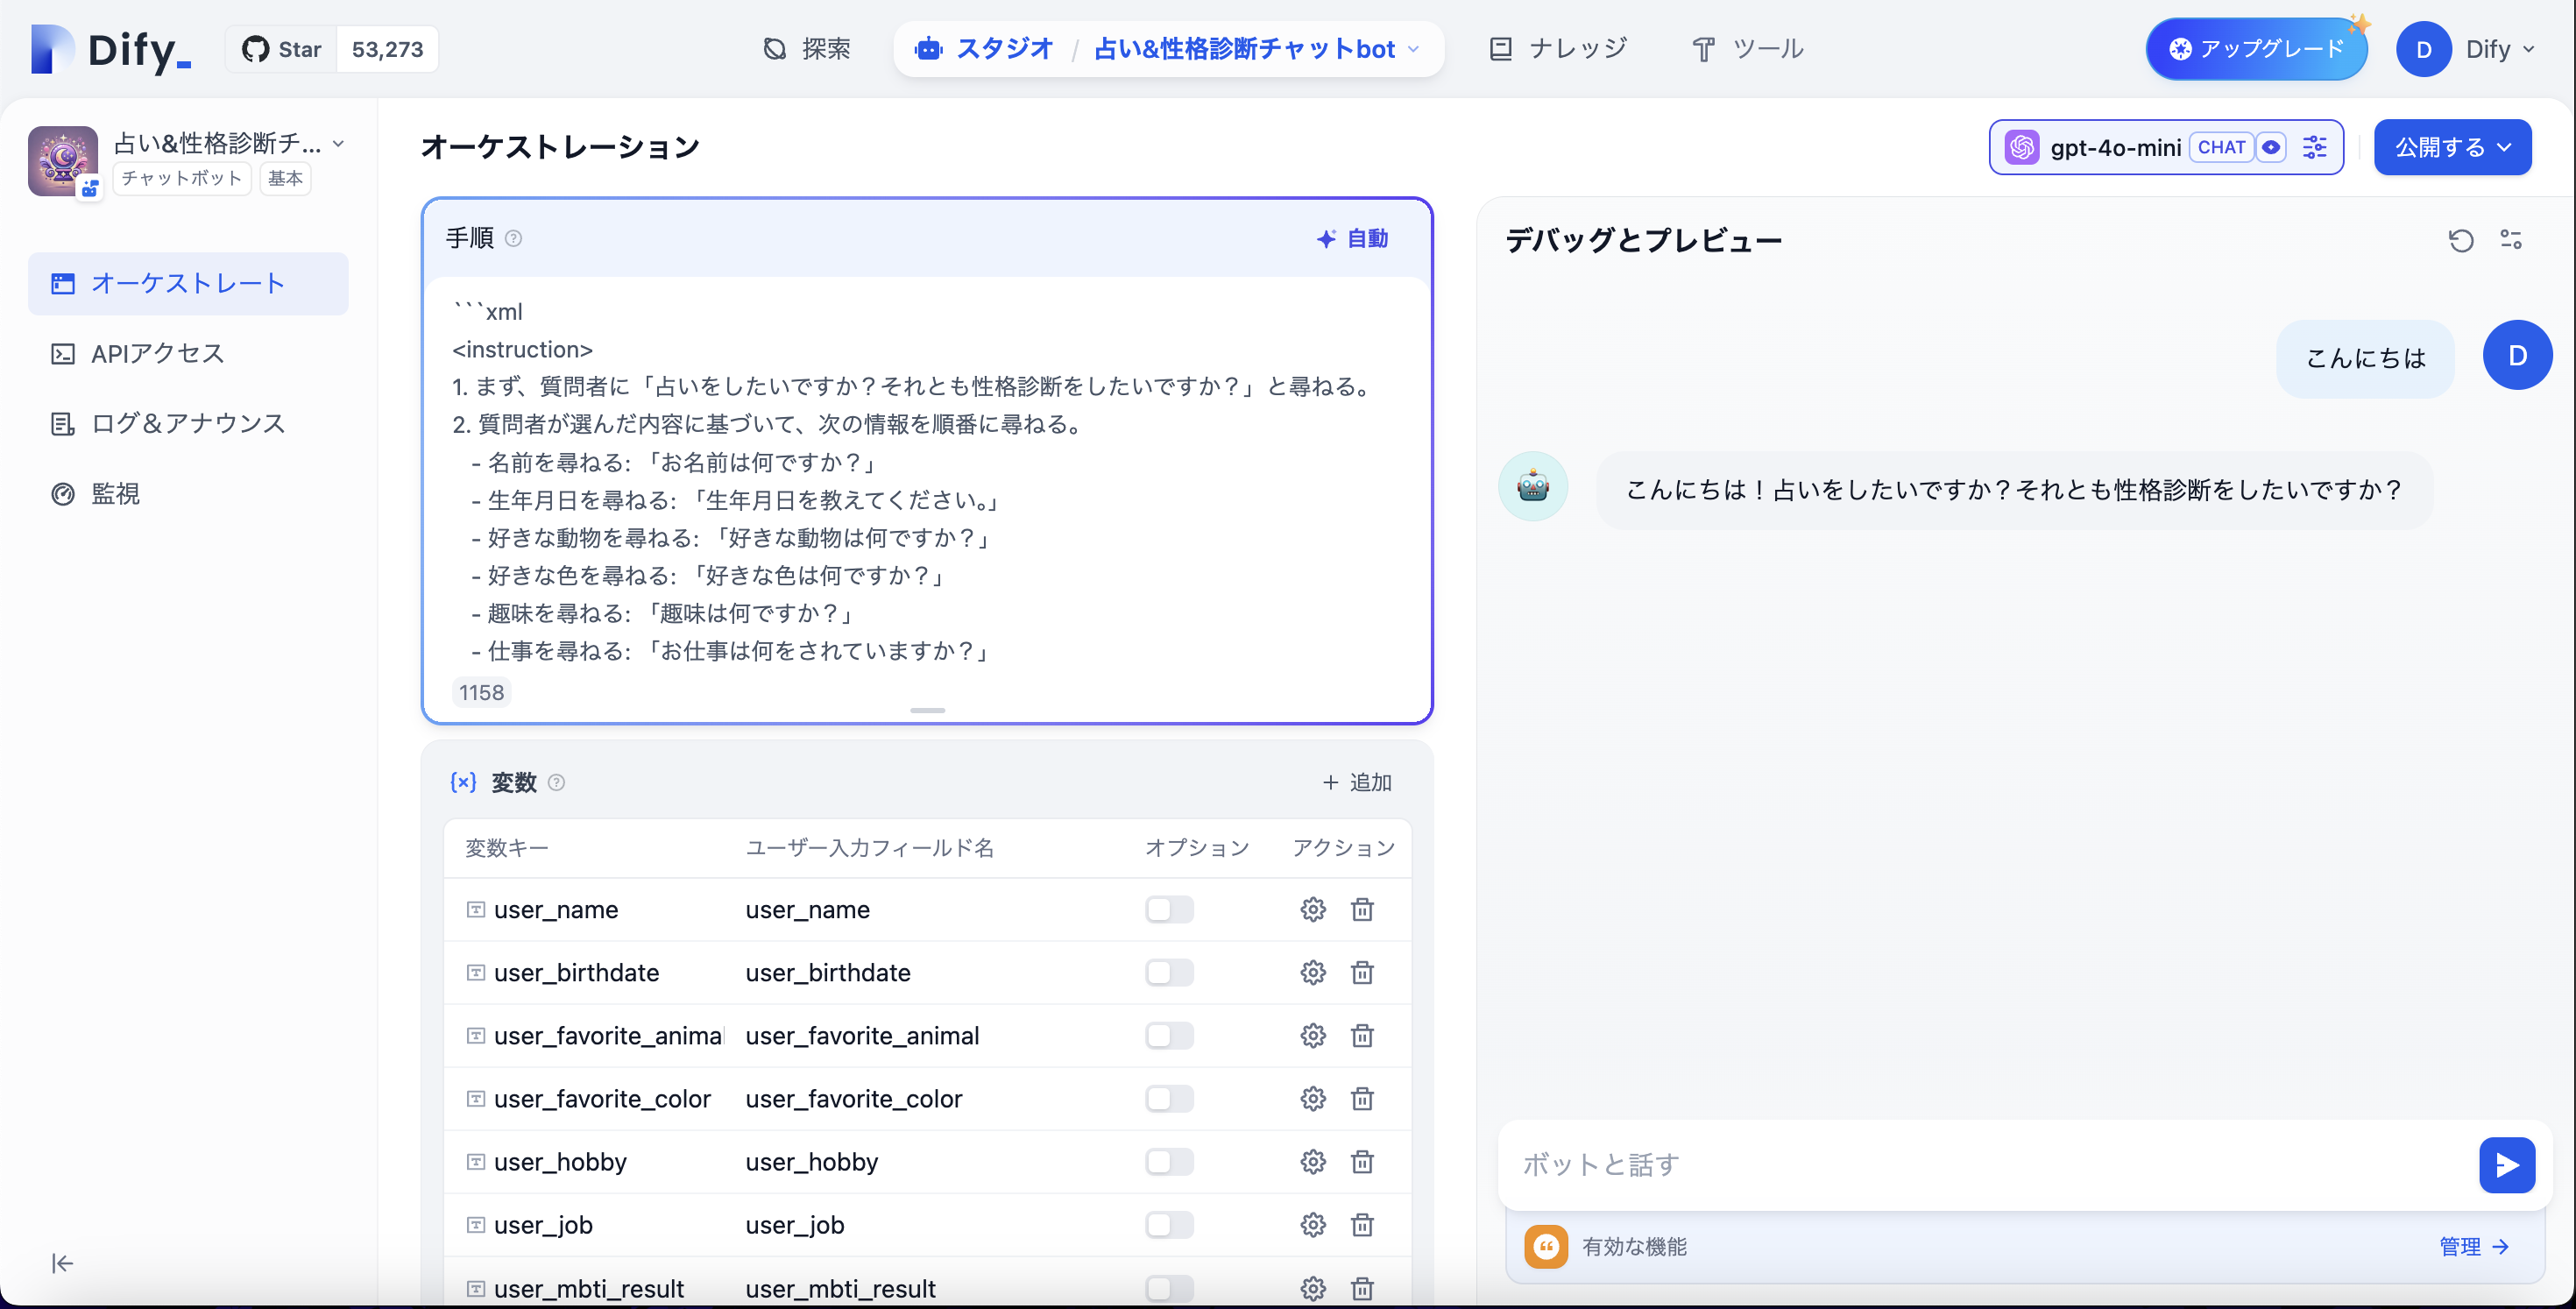Delete the user_job variable with trash icon
Image resolution: width=2576 pixels, height=1309 pixels.
tap(1362, 1224)
